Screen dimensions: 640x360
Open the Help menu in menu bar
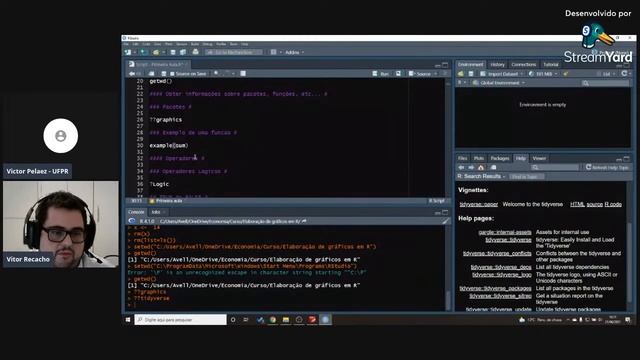tap(244, 44)
